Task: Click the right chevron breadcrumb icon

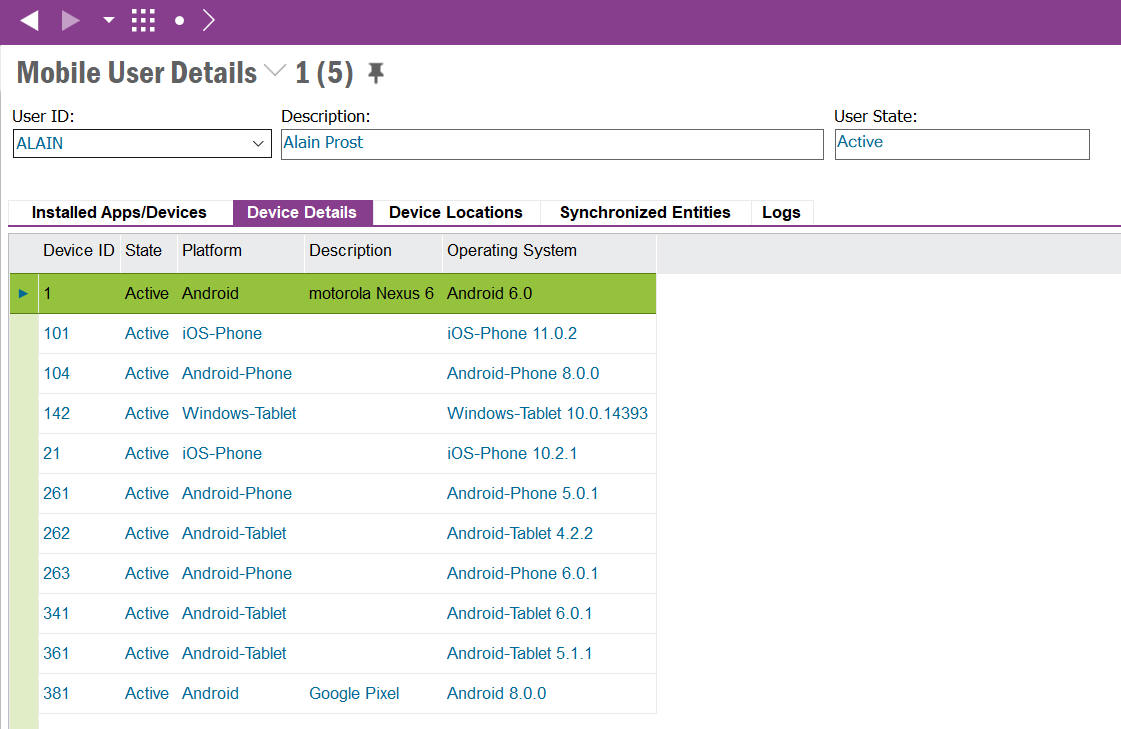Action: click(208, 20)
